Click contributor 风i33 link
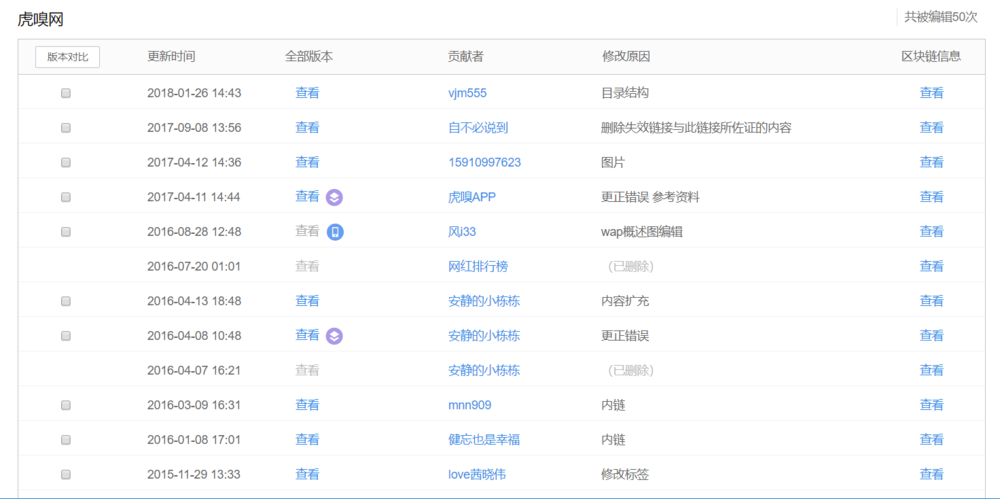Viewport: 1000px width, 499px height. [462, 232]
